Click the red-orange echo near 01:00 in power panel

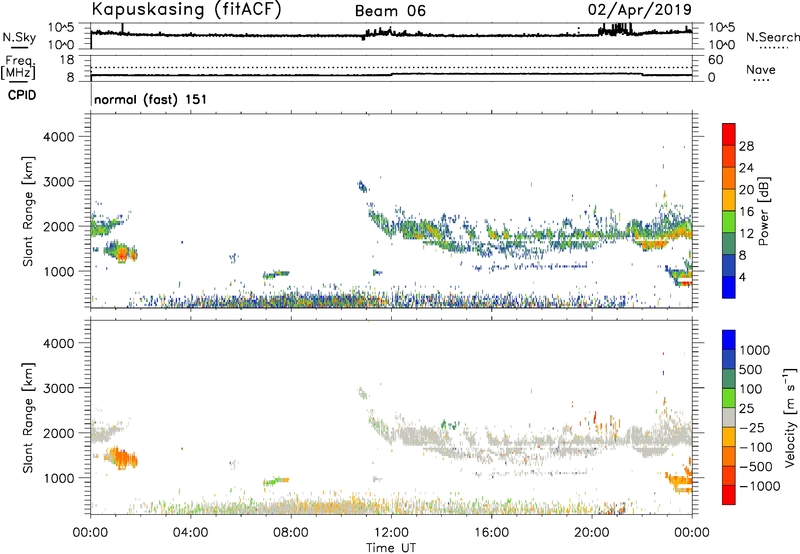(121, 252)
